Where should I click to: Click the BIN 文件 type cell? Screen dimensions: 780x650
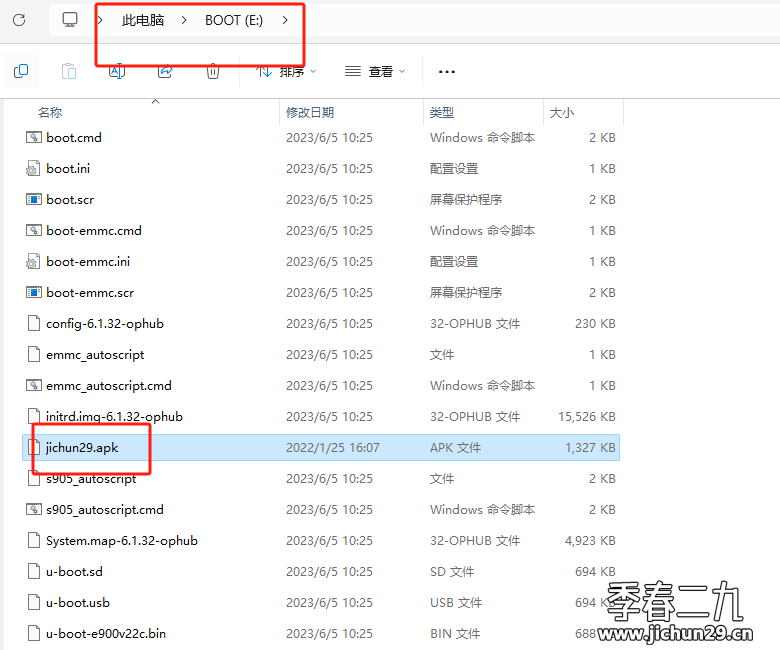(x=455, y=634)
